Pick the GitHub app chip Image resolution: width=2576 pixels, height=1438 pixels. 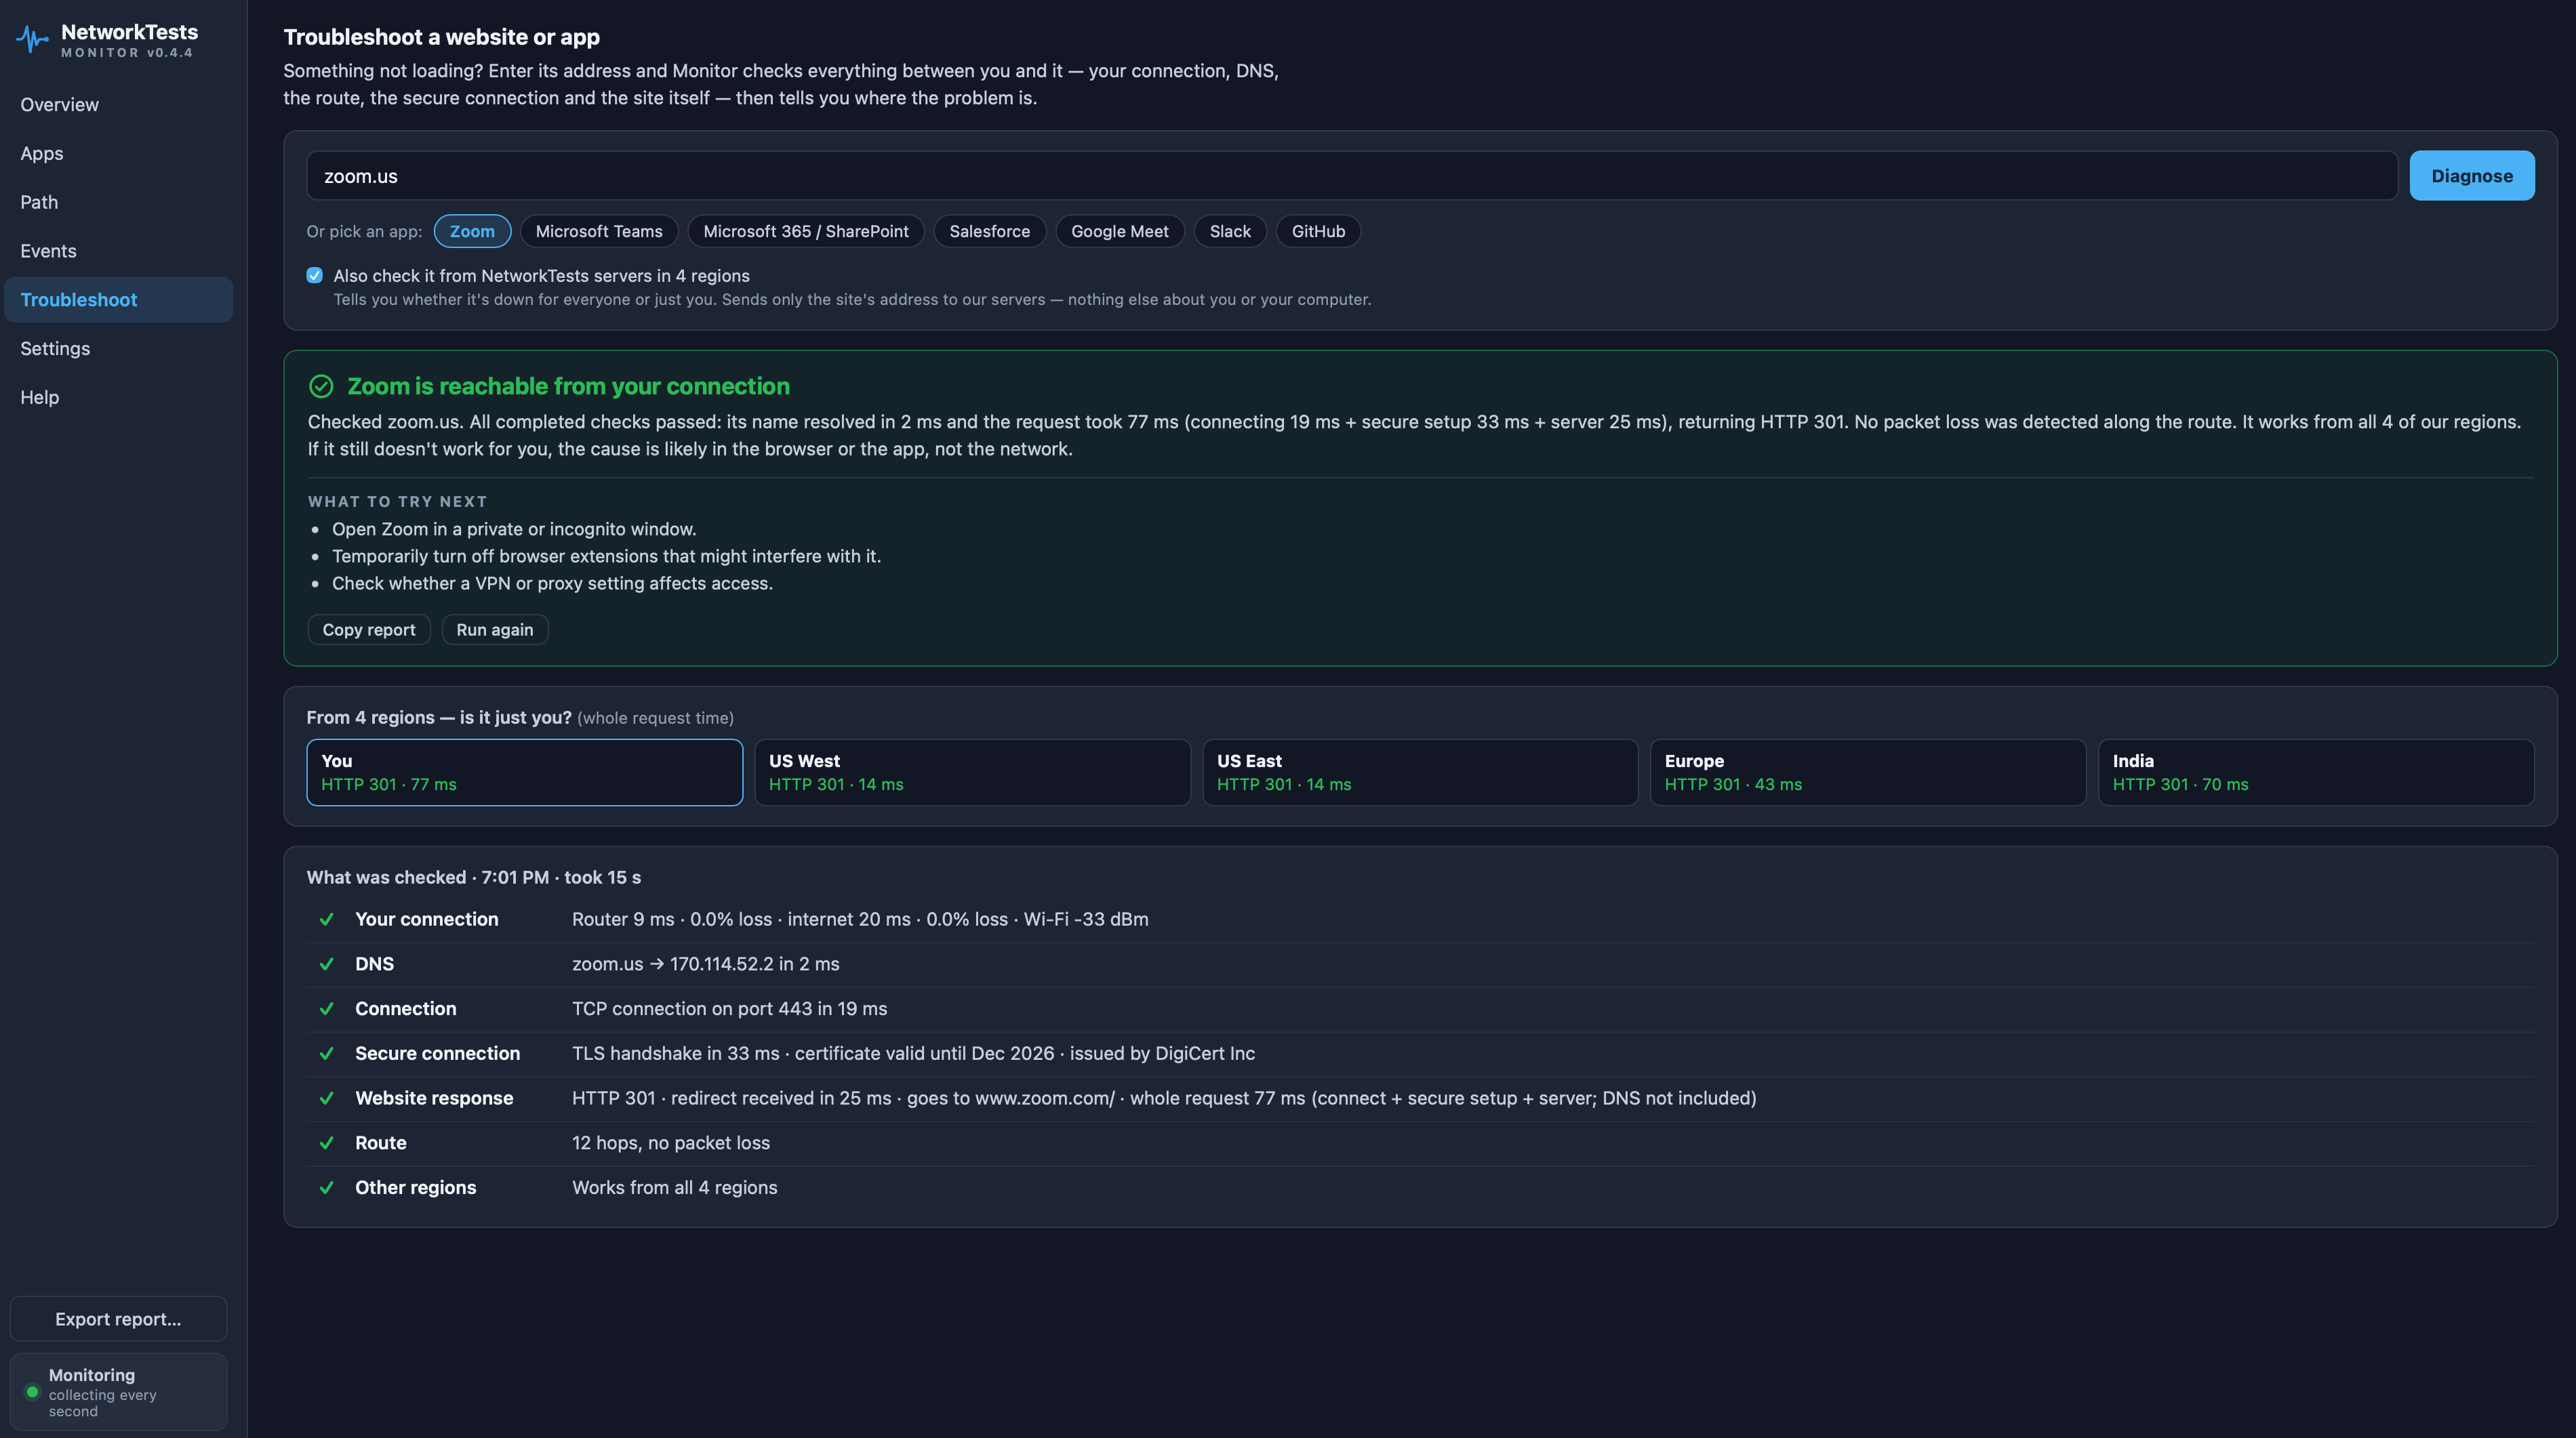tap(1318, 231)
